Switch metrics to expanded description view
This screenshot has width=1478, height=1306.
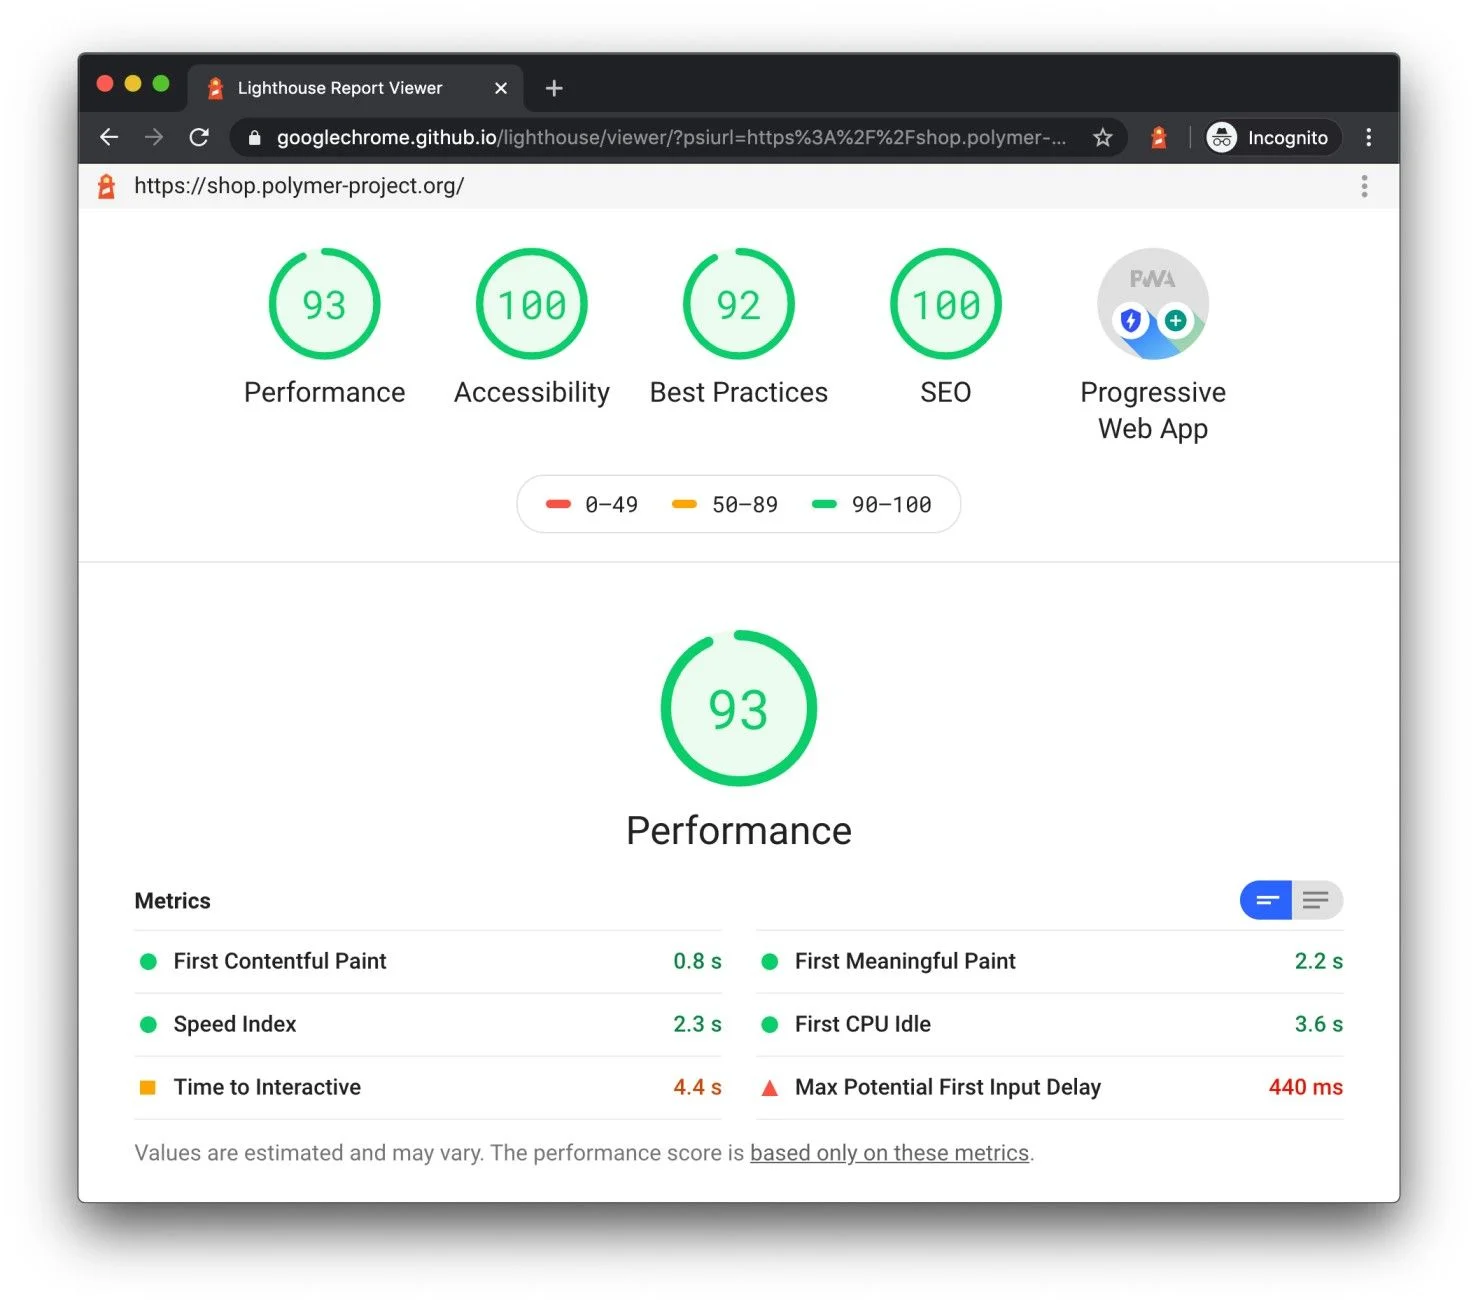click(1317, 900)
